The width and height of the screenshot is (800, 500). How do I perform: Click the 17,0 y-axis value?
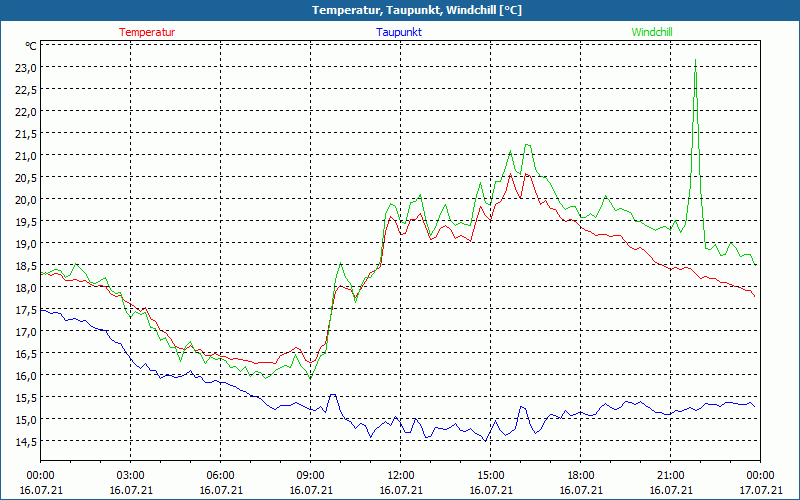click(26, 331)
